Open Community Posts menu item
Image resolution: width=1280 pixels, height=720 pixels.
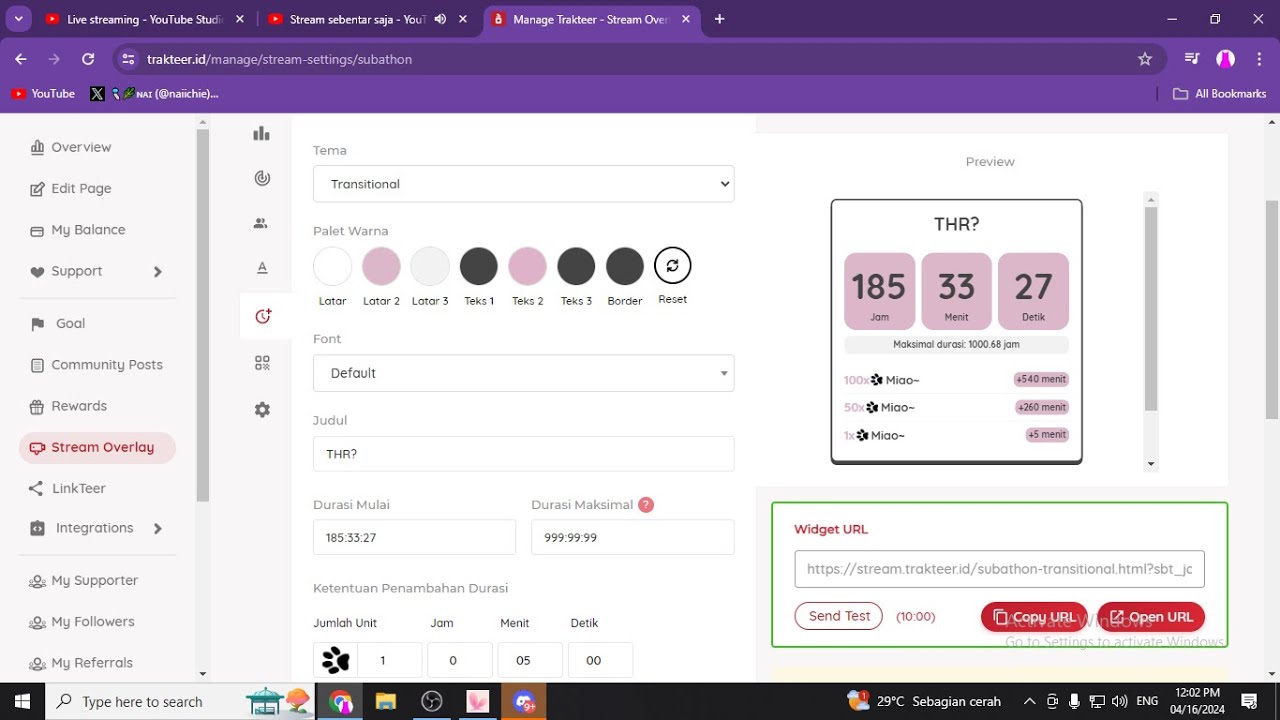(106, 365)
